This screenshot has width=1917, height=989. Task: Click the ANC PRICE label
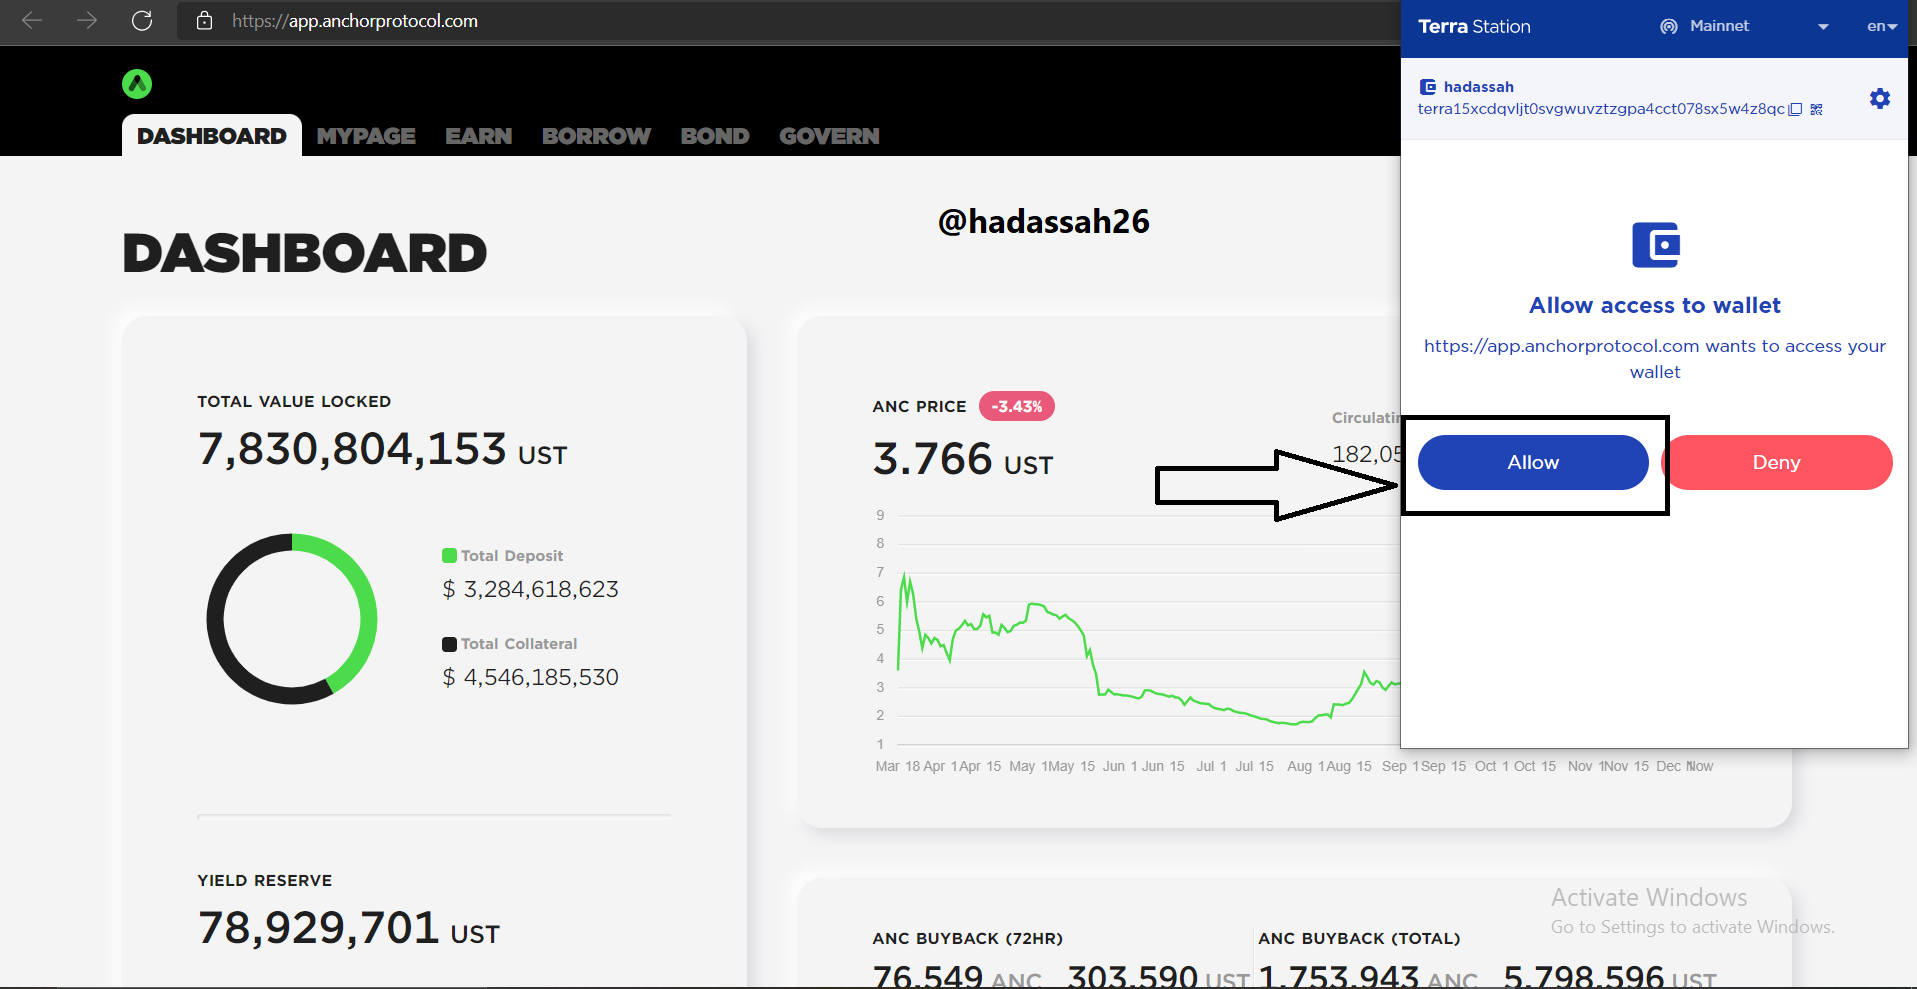pyautogui.click(x=919, y=407)
